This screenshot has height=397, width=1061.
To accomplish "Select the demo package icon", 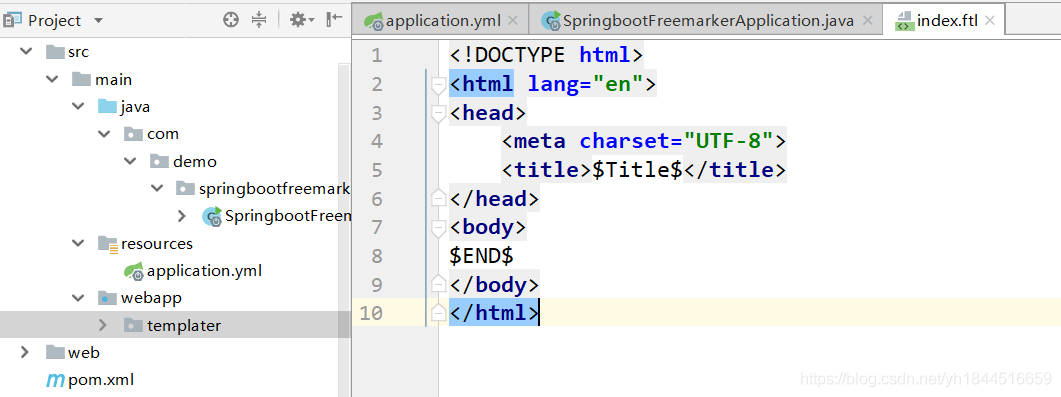I will click(x=159, y=162).
